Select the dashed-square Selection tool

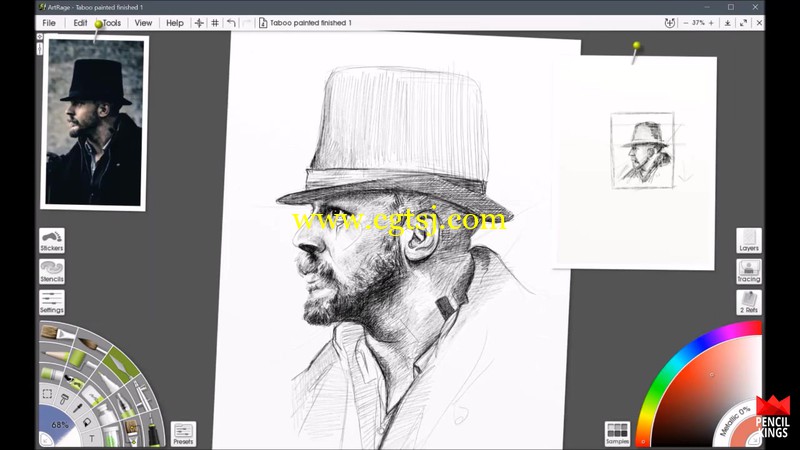tap(47, 393)
